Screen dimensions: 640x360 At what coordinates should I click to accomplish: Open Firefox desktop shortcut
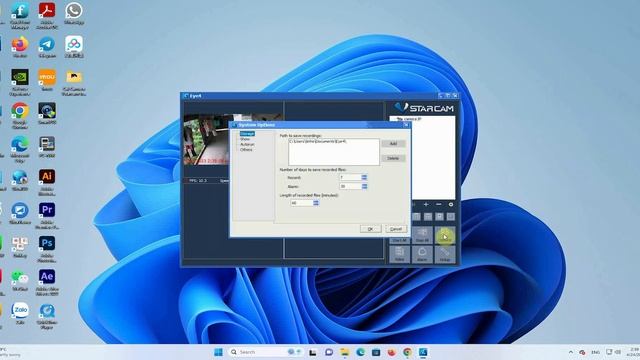click(20, 47)
